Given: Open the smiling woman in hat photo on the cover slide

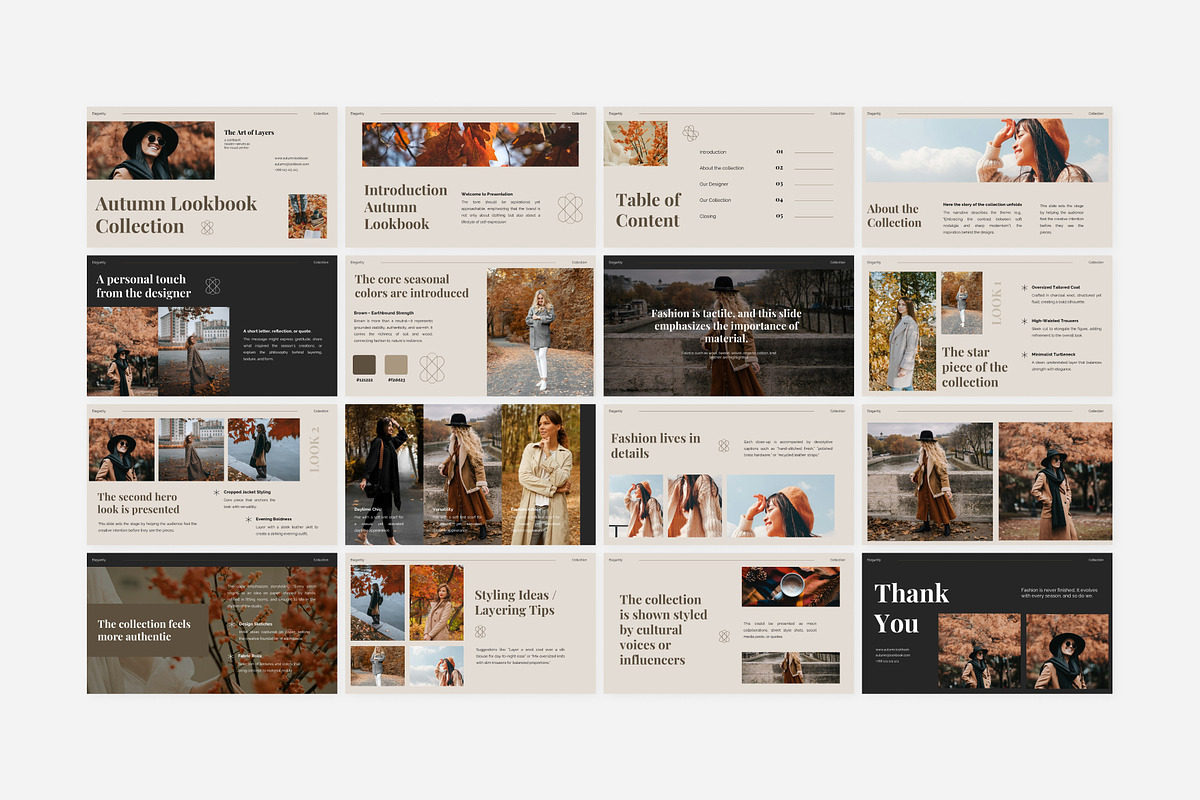Looking at the screenshot, I should point(151,150).
